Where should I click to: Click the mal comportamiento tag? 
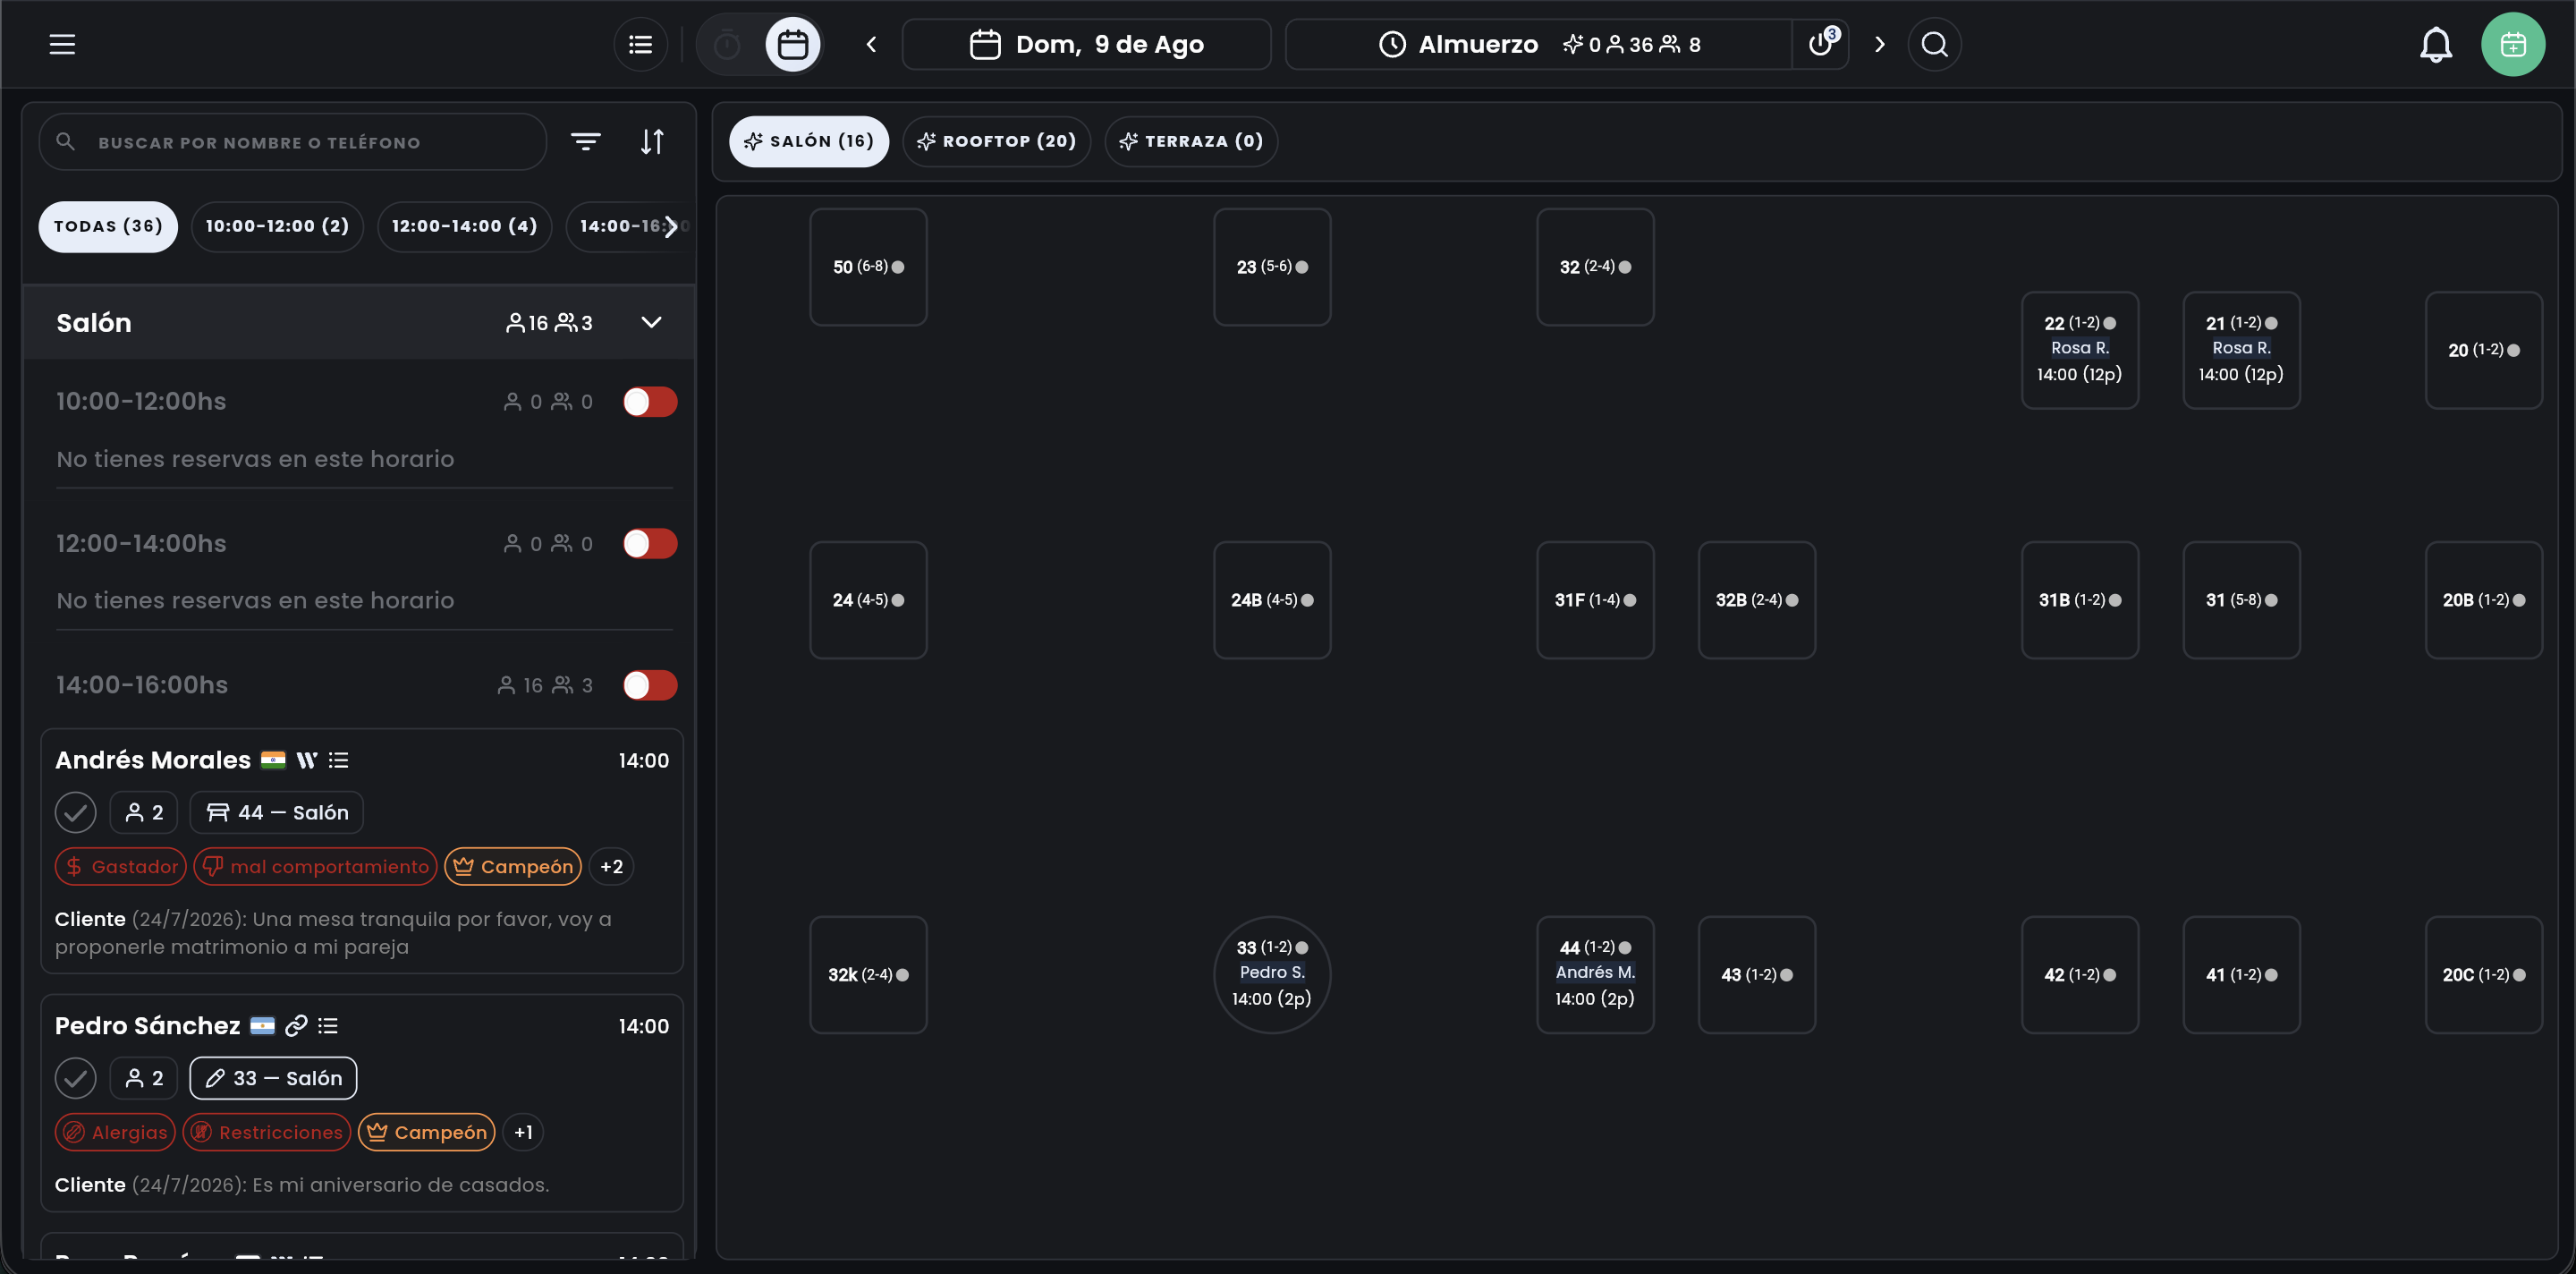[x=315, y=867]
